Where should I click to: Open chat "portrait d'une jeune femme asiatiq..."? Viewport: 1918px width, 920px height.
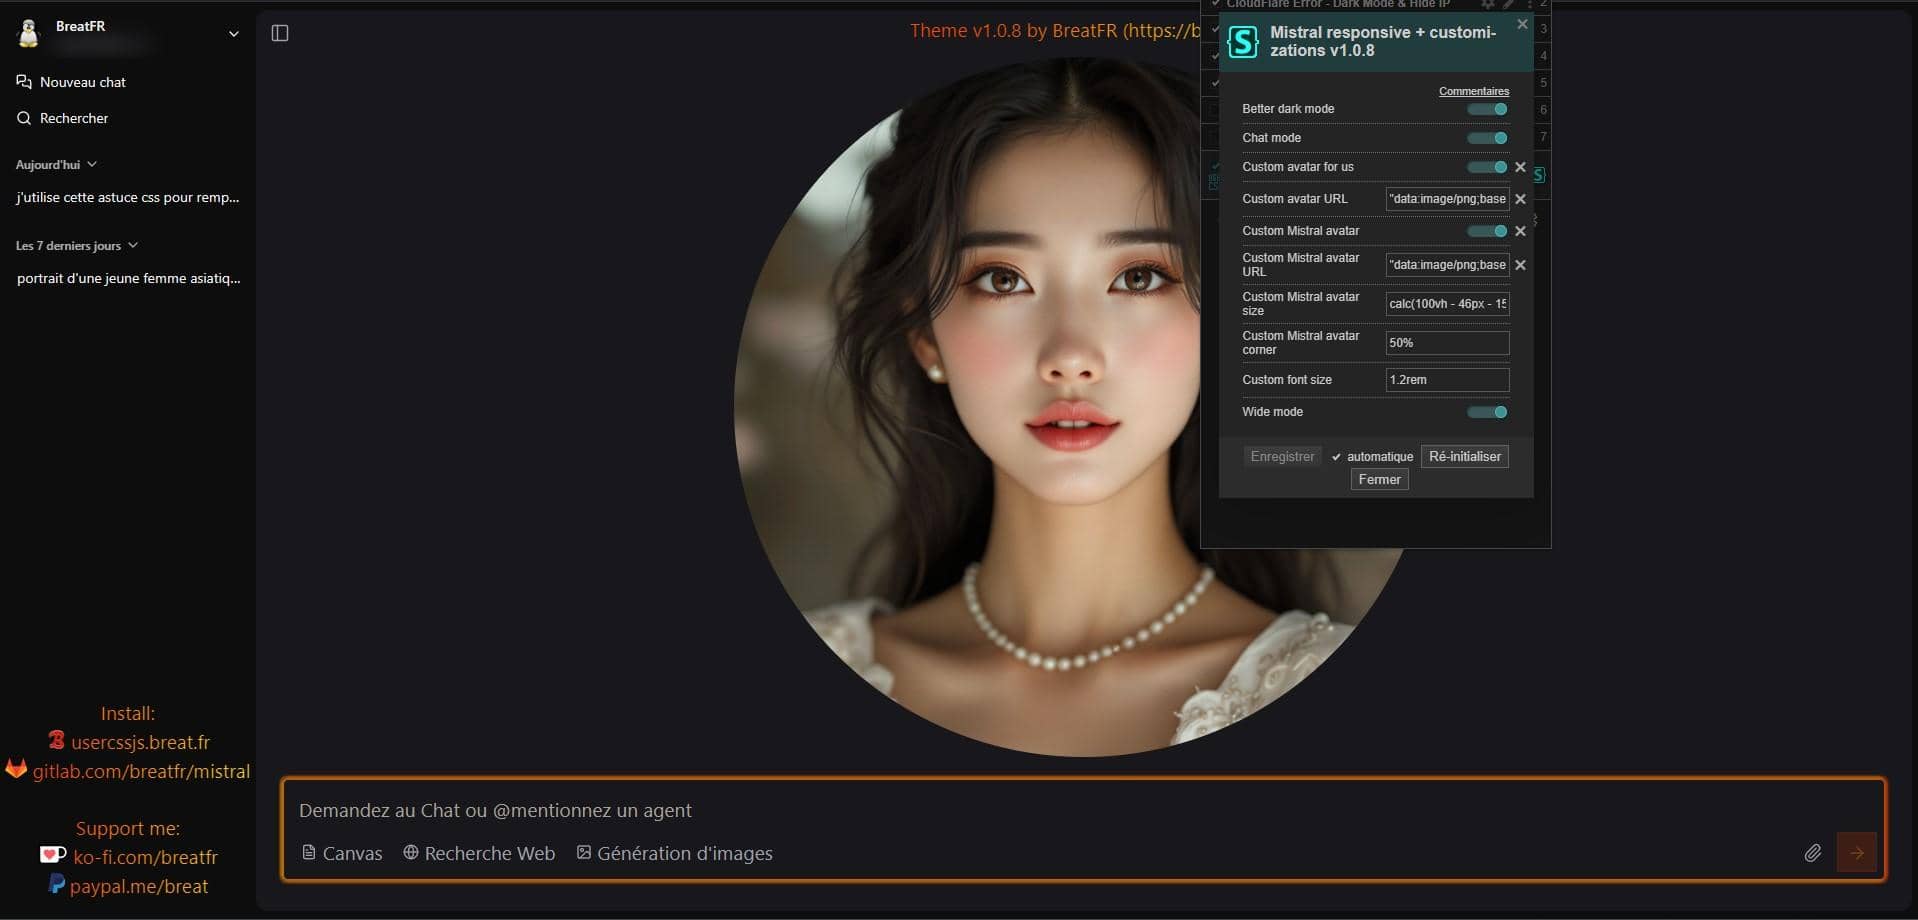128,278
